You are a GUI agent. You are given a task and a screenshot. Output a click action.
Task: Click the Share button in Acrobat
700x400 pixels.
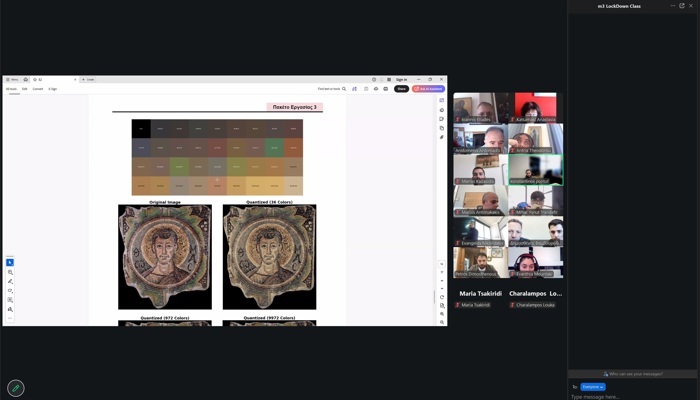point(401,89)
